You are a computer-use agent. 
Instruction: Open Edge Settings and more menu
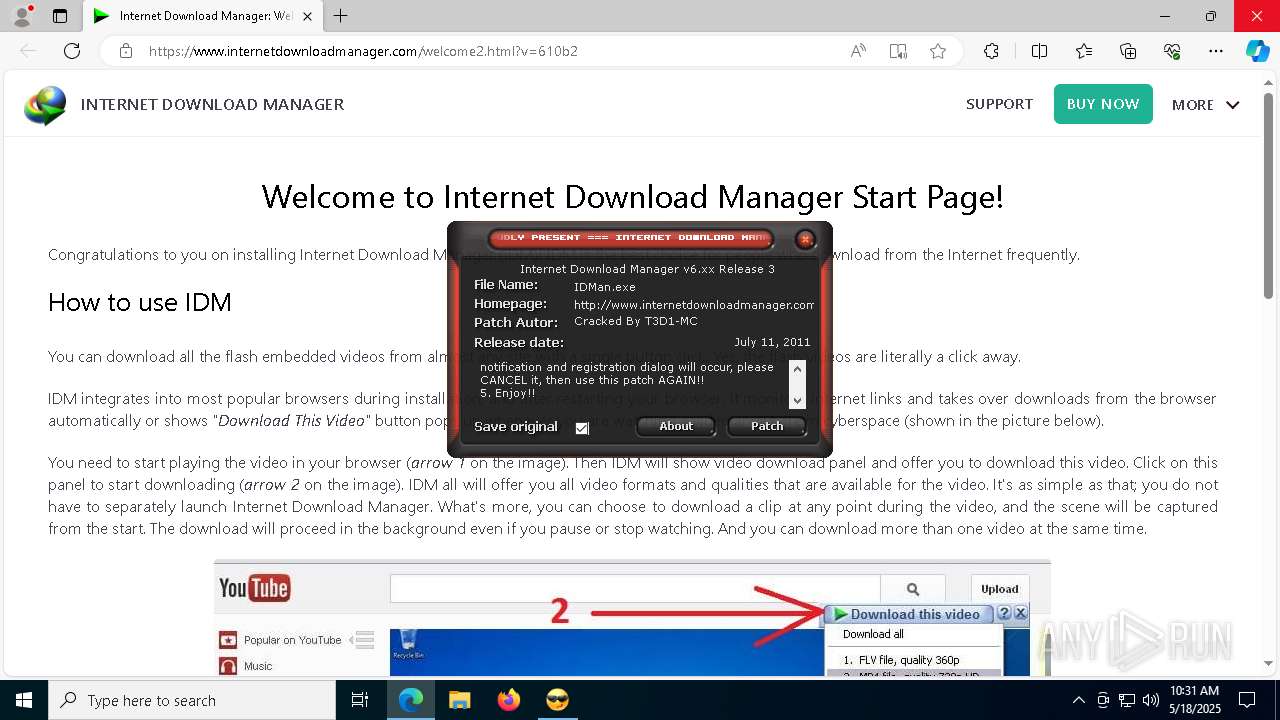coord(1216,51)
